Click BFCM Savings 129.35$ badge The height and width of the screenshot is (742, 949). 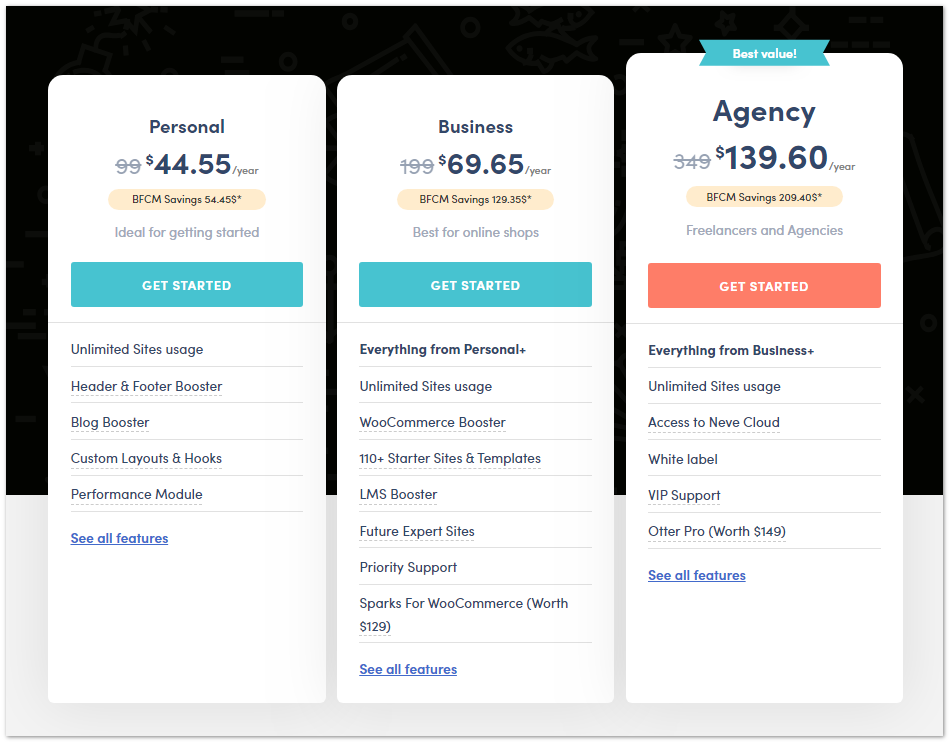tap(475, 199)
